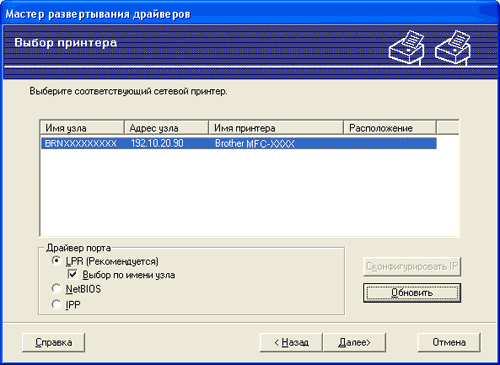This screenshot has height=365, width=500.
Task: Sort by the Расположение column header
Action: [x=390, y=128]
